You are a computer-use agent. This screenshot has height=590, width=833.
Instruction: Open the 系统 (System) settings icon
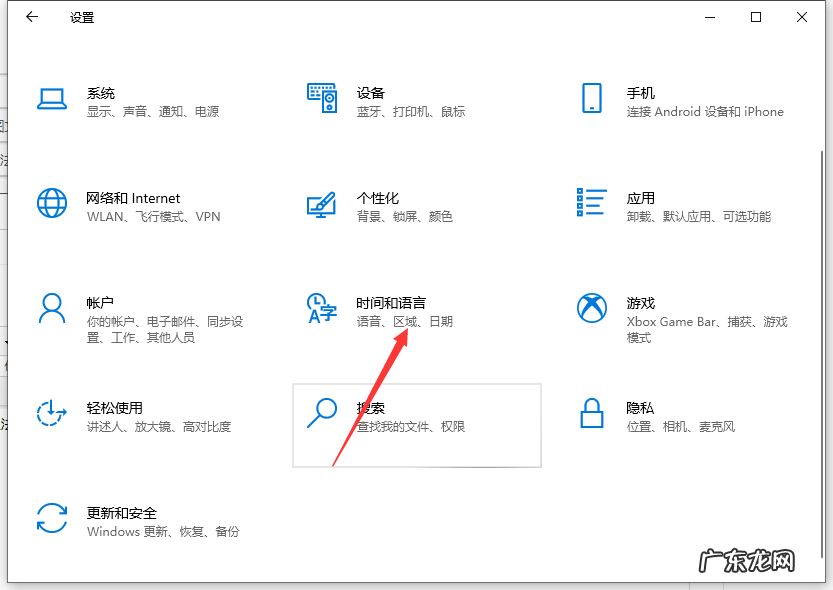pyautogui.click(x=51, y=100)
